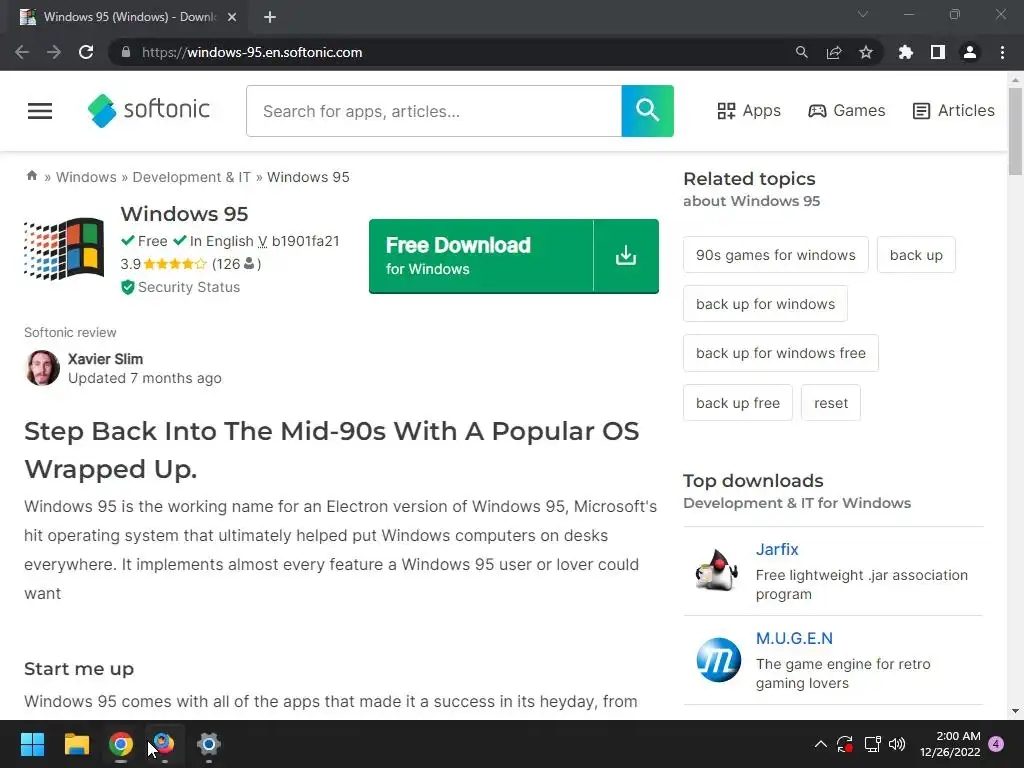Click the Chrome taskbar icon
Image resolution: width=1024 pixels, height=768 pixels.
[x=121, y=744]
